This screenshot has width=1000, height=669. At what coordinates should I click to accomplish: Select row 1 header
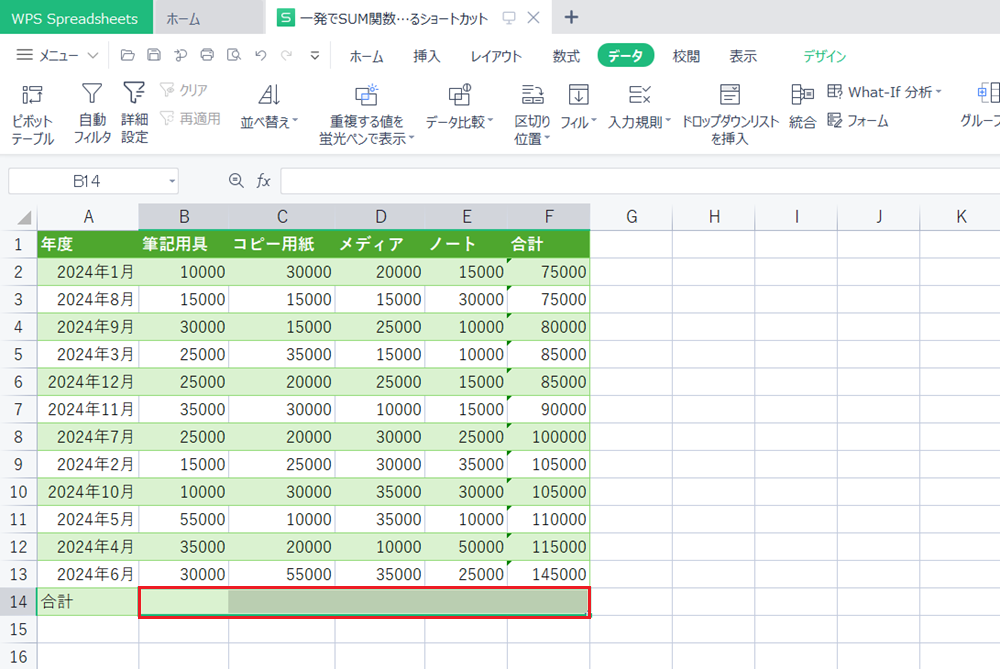point(18,244)
